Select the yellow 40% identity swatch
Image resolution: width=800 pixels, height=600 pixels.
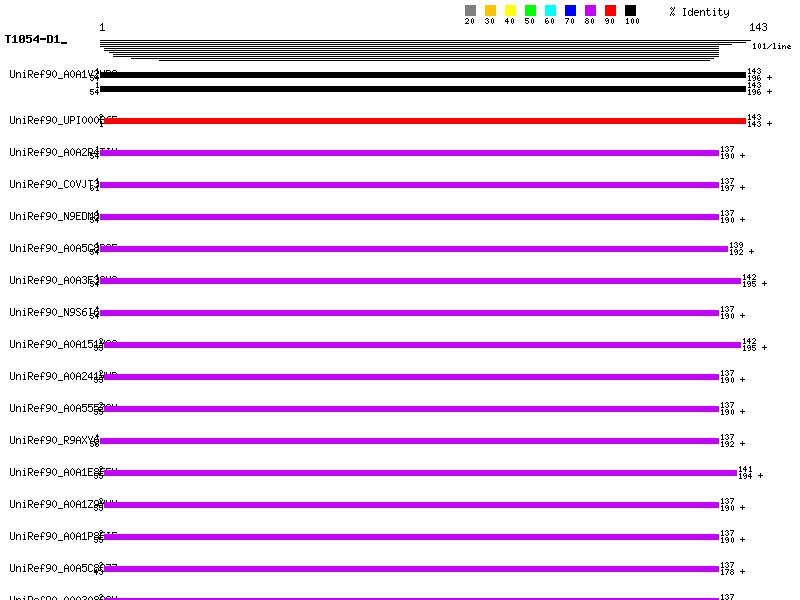coord(510,11)
